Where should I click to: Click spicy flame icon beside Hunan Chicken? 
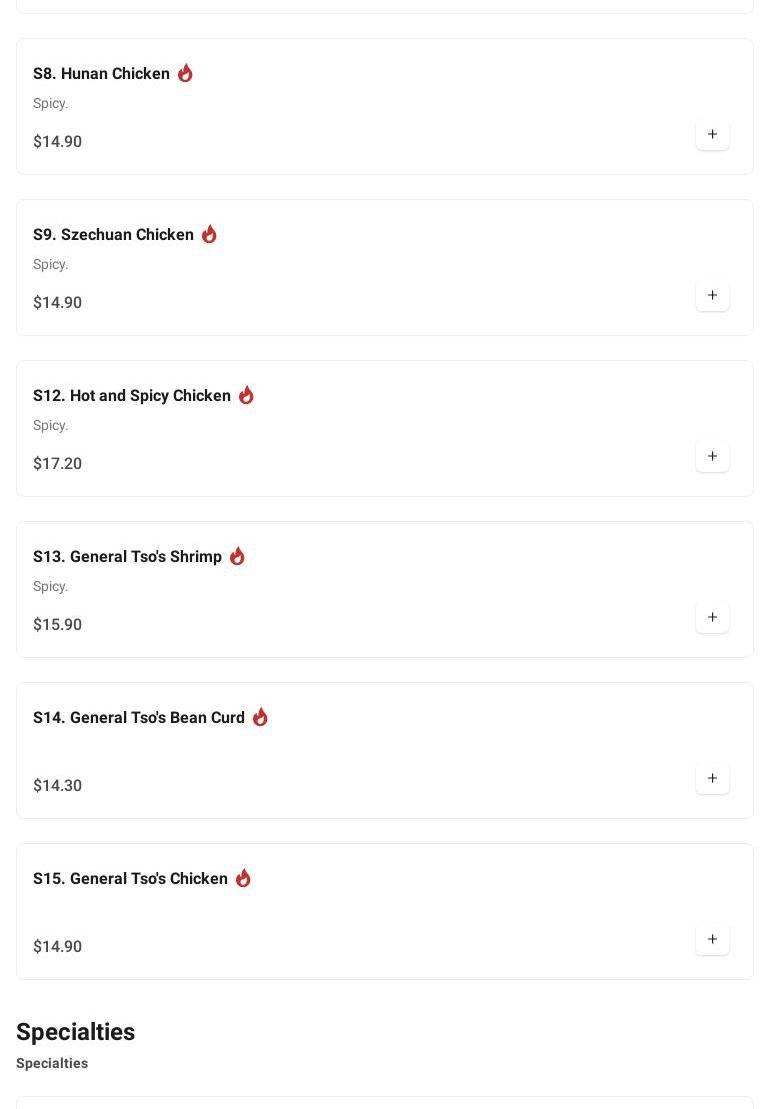(185, 73)
